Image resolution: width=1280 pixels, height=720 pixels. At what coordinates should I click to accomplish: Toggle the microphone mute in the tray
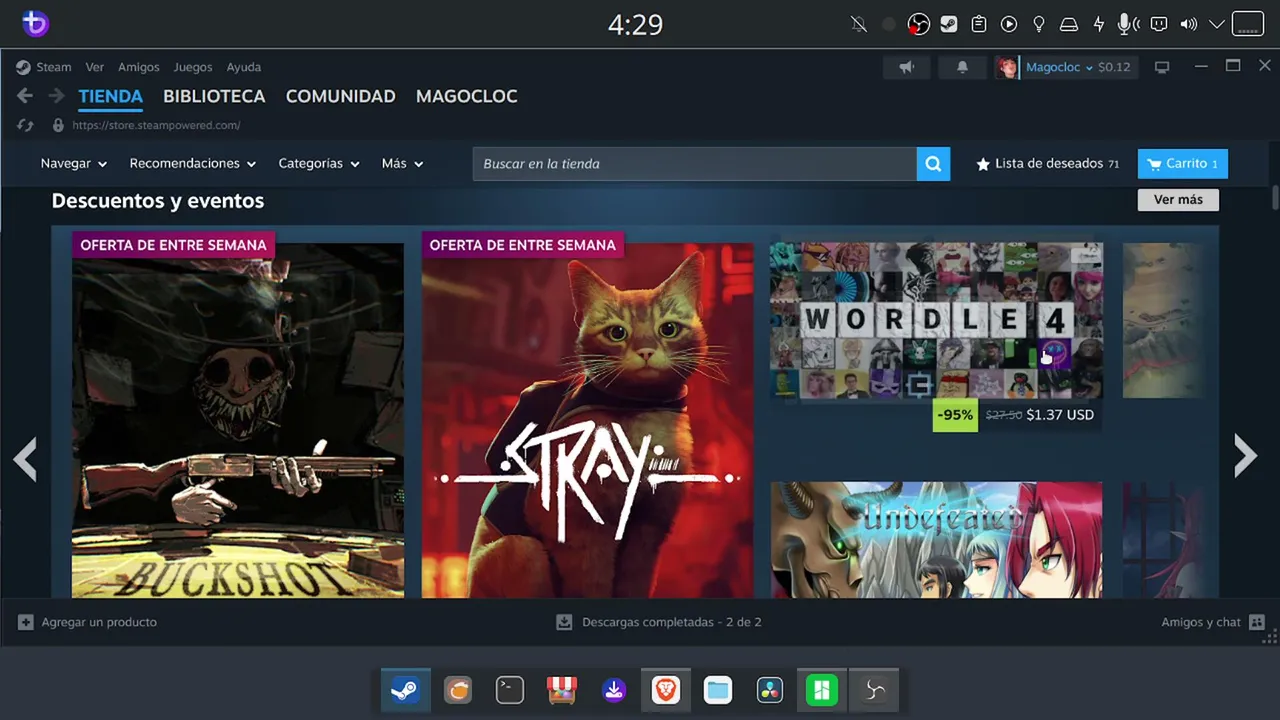(x=1128, y=24)
